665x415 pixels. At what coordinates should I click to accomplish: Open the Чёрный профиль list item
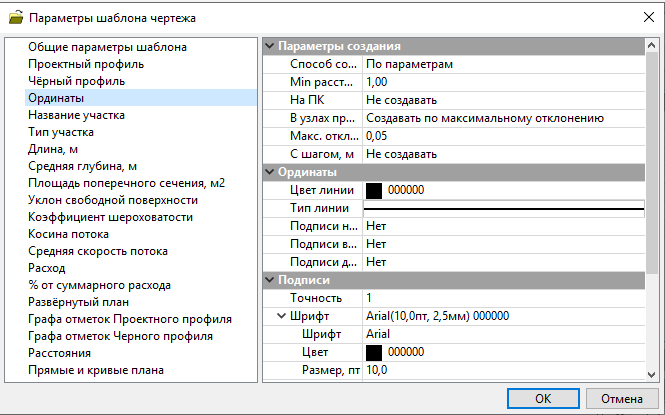[x=75, y=81]
